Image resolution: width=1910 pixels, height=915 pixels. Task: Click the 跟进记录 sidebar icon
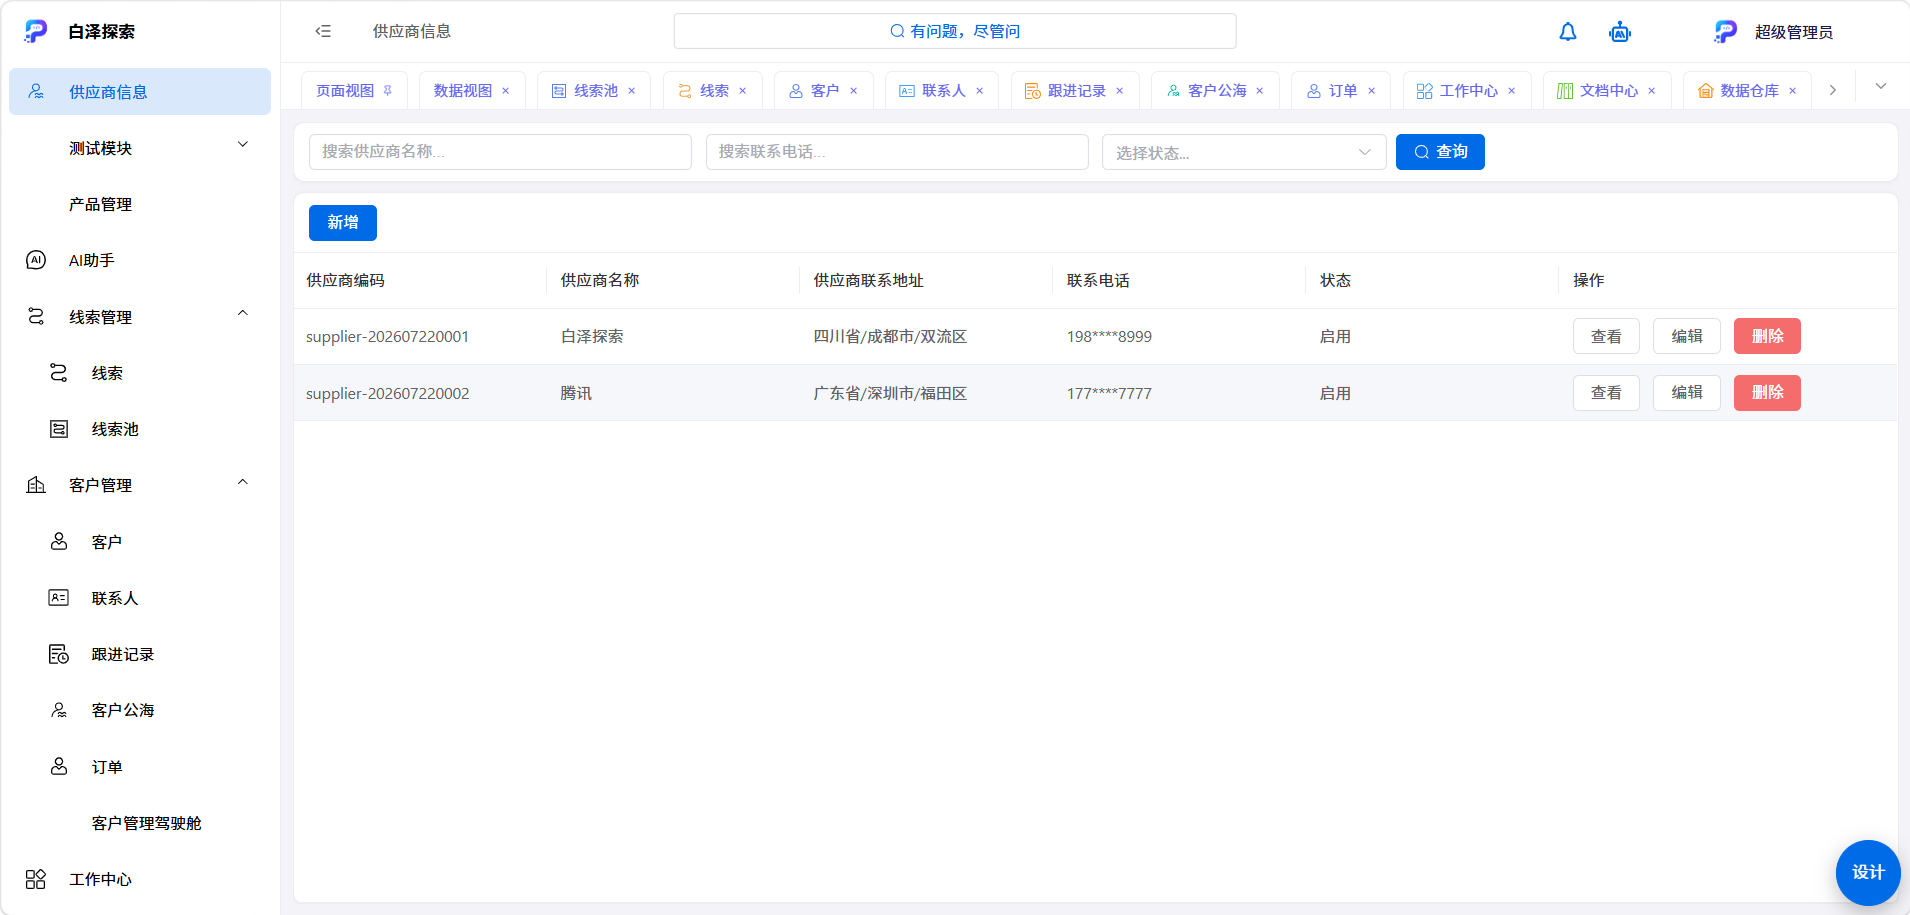[x=59, y=654]
